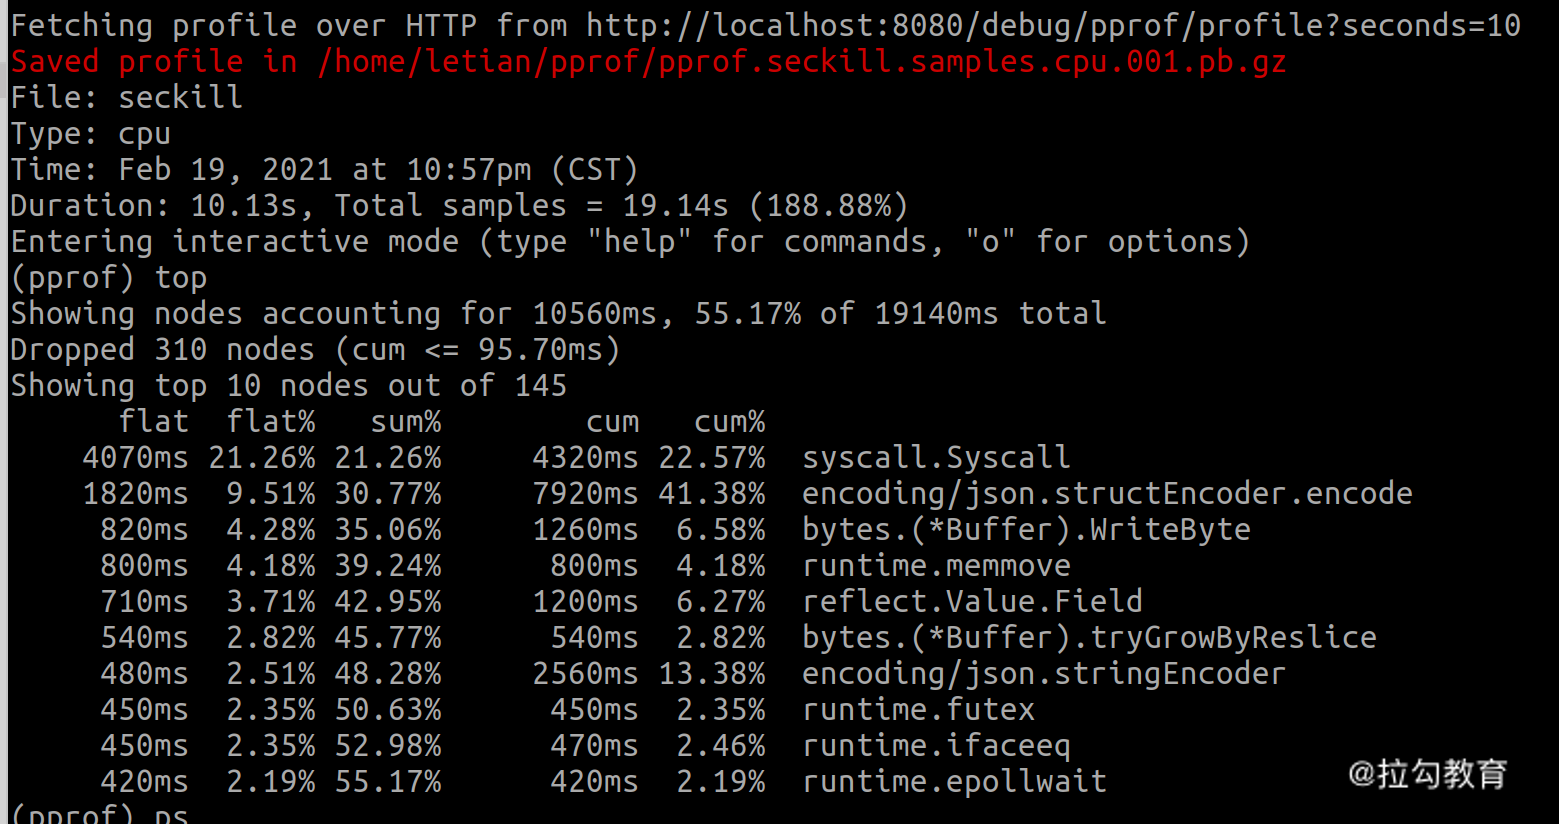Click the "flat" column header

tap(153, 421)
